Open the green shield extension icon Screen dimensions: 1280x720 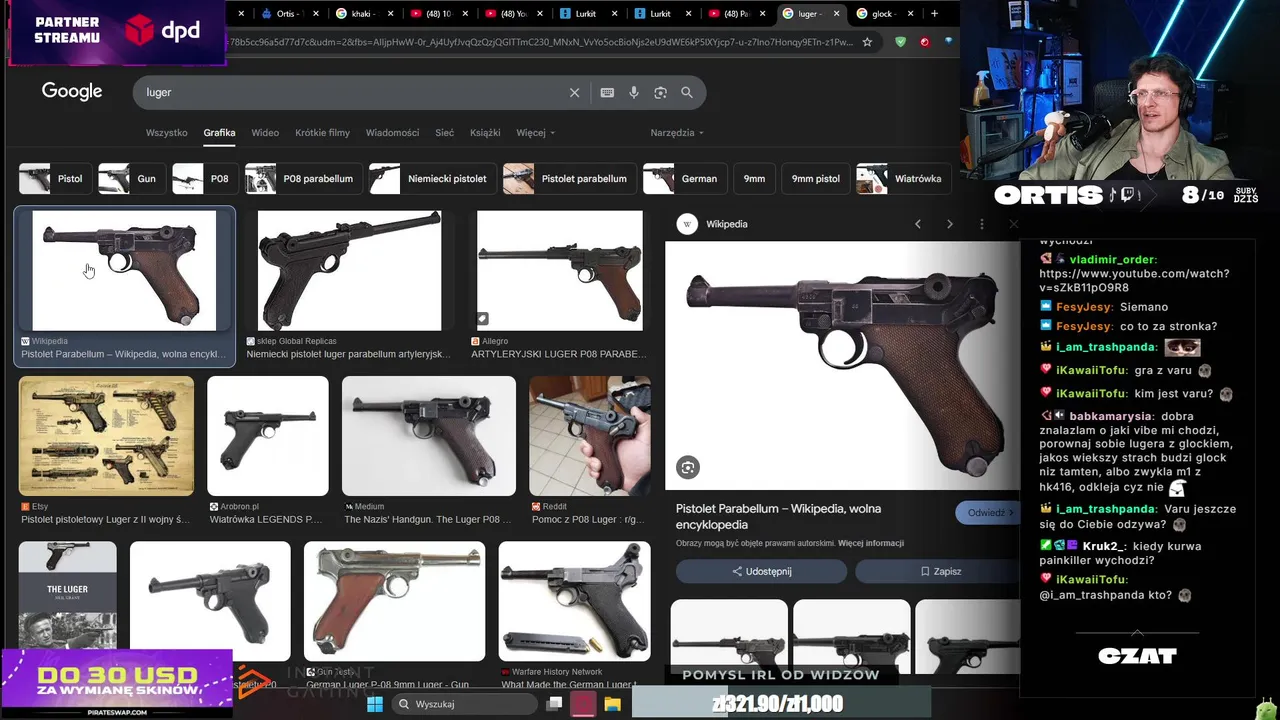[x=901, y=42]
